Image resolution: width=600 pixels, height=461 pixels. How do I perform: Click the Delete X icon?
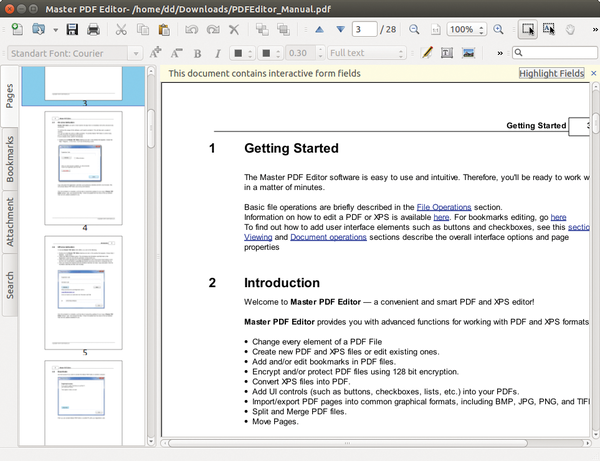click(x=234, y=29)
